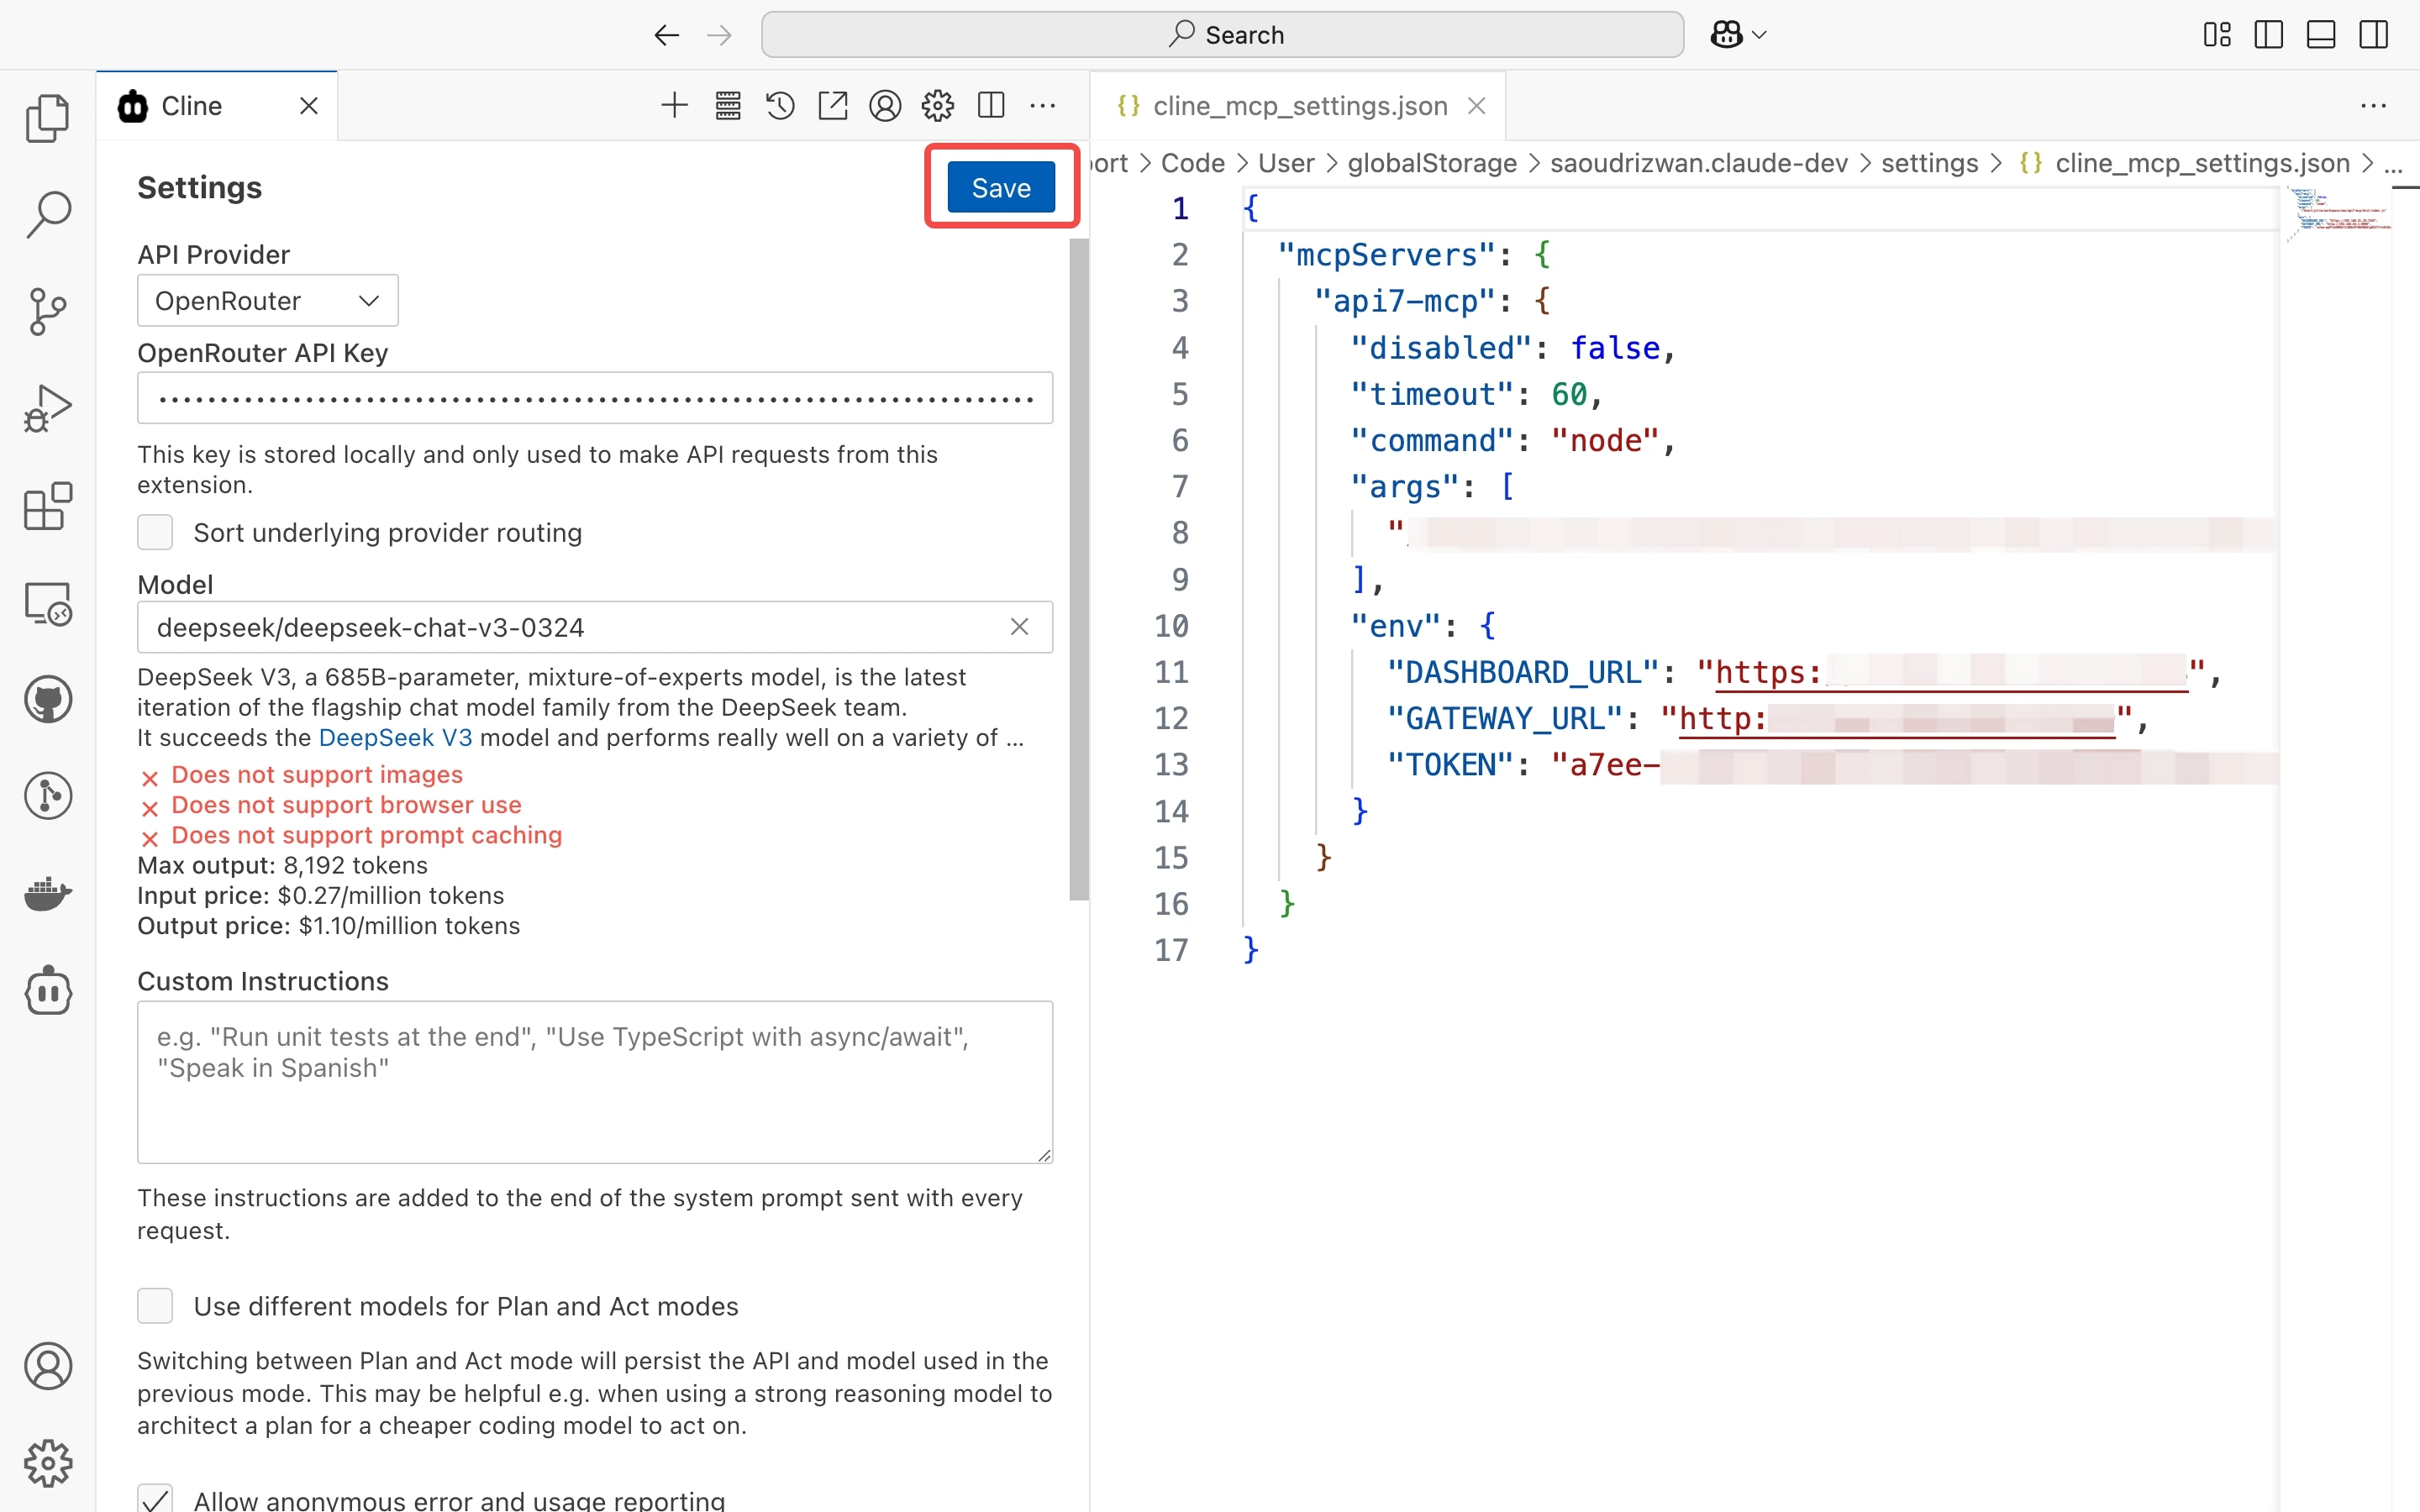Go back with navigation arrow

click(x=667, y=35)
